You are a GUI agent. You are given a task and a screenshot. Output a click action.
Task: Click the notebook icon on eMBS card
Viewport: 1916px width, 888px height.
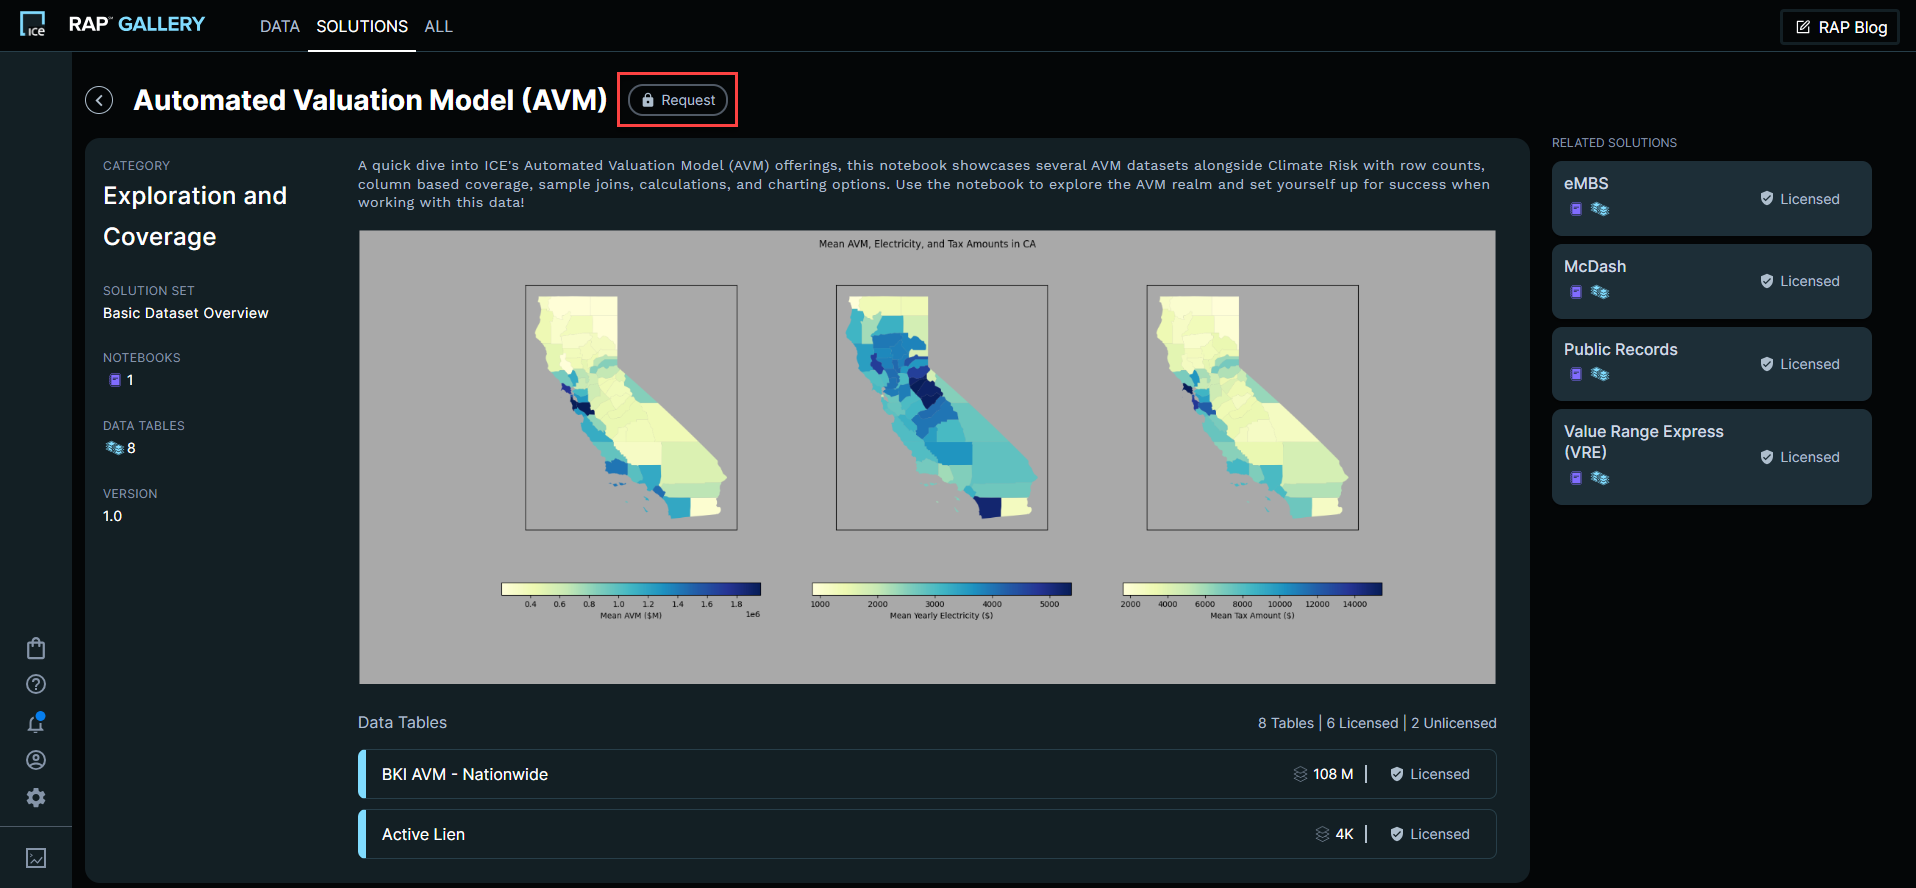1576,209
